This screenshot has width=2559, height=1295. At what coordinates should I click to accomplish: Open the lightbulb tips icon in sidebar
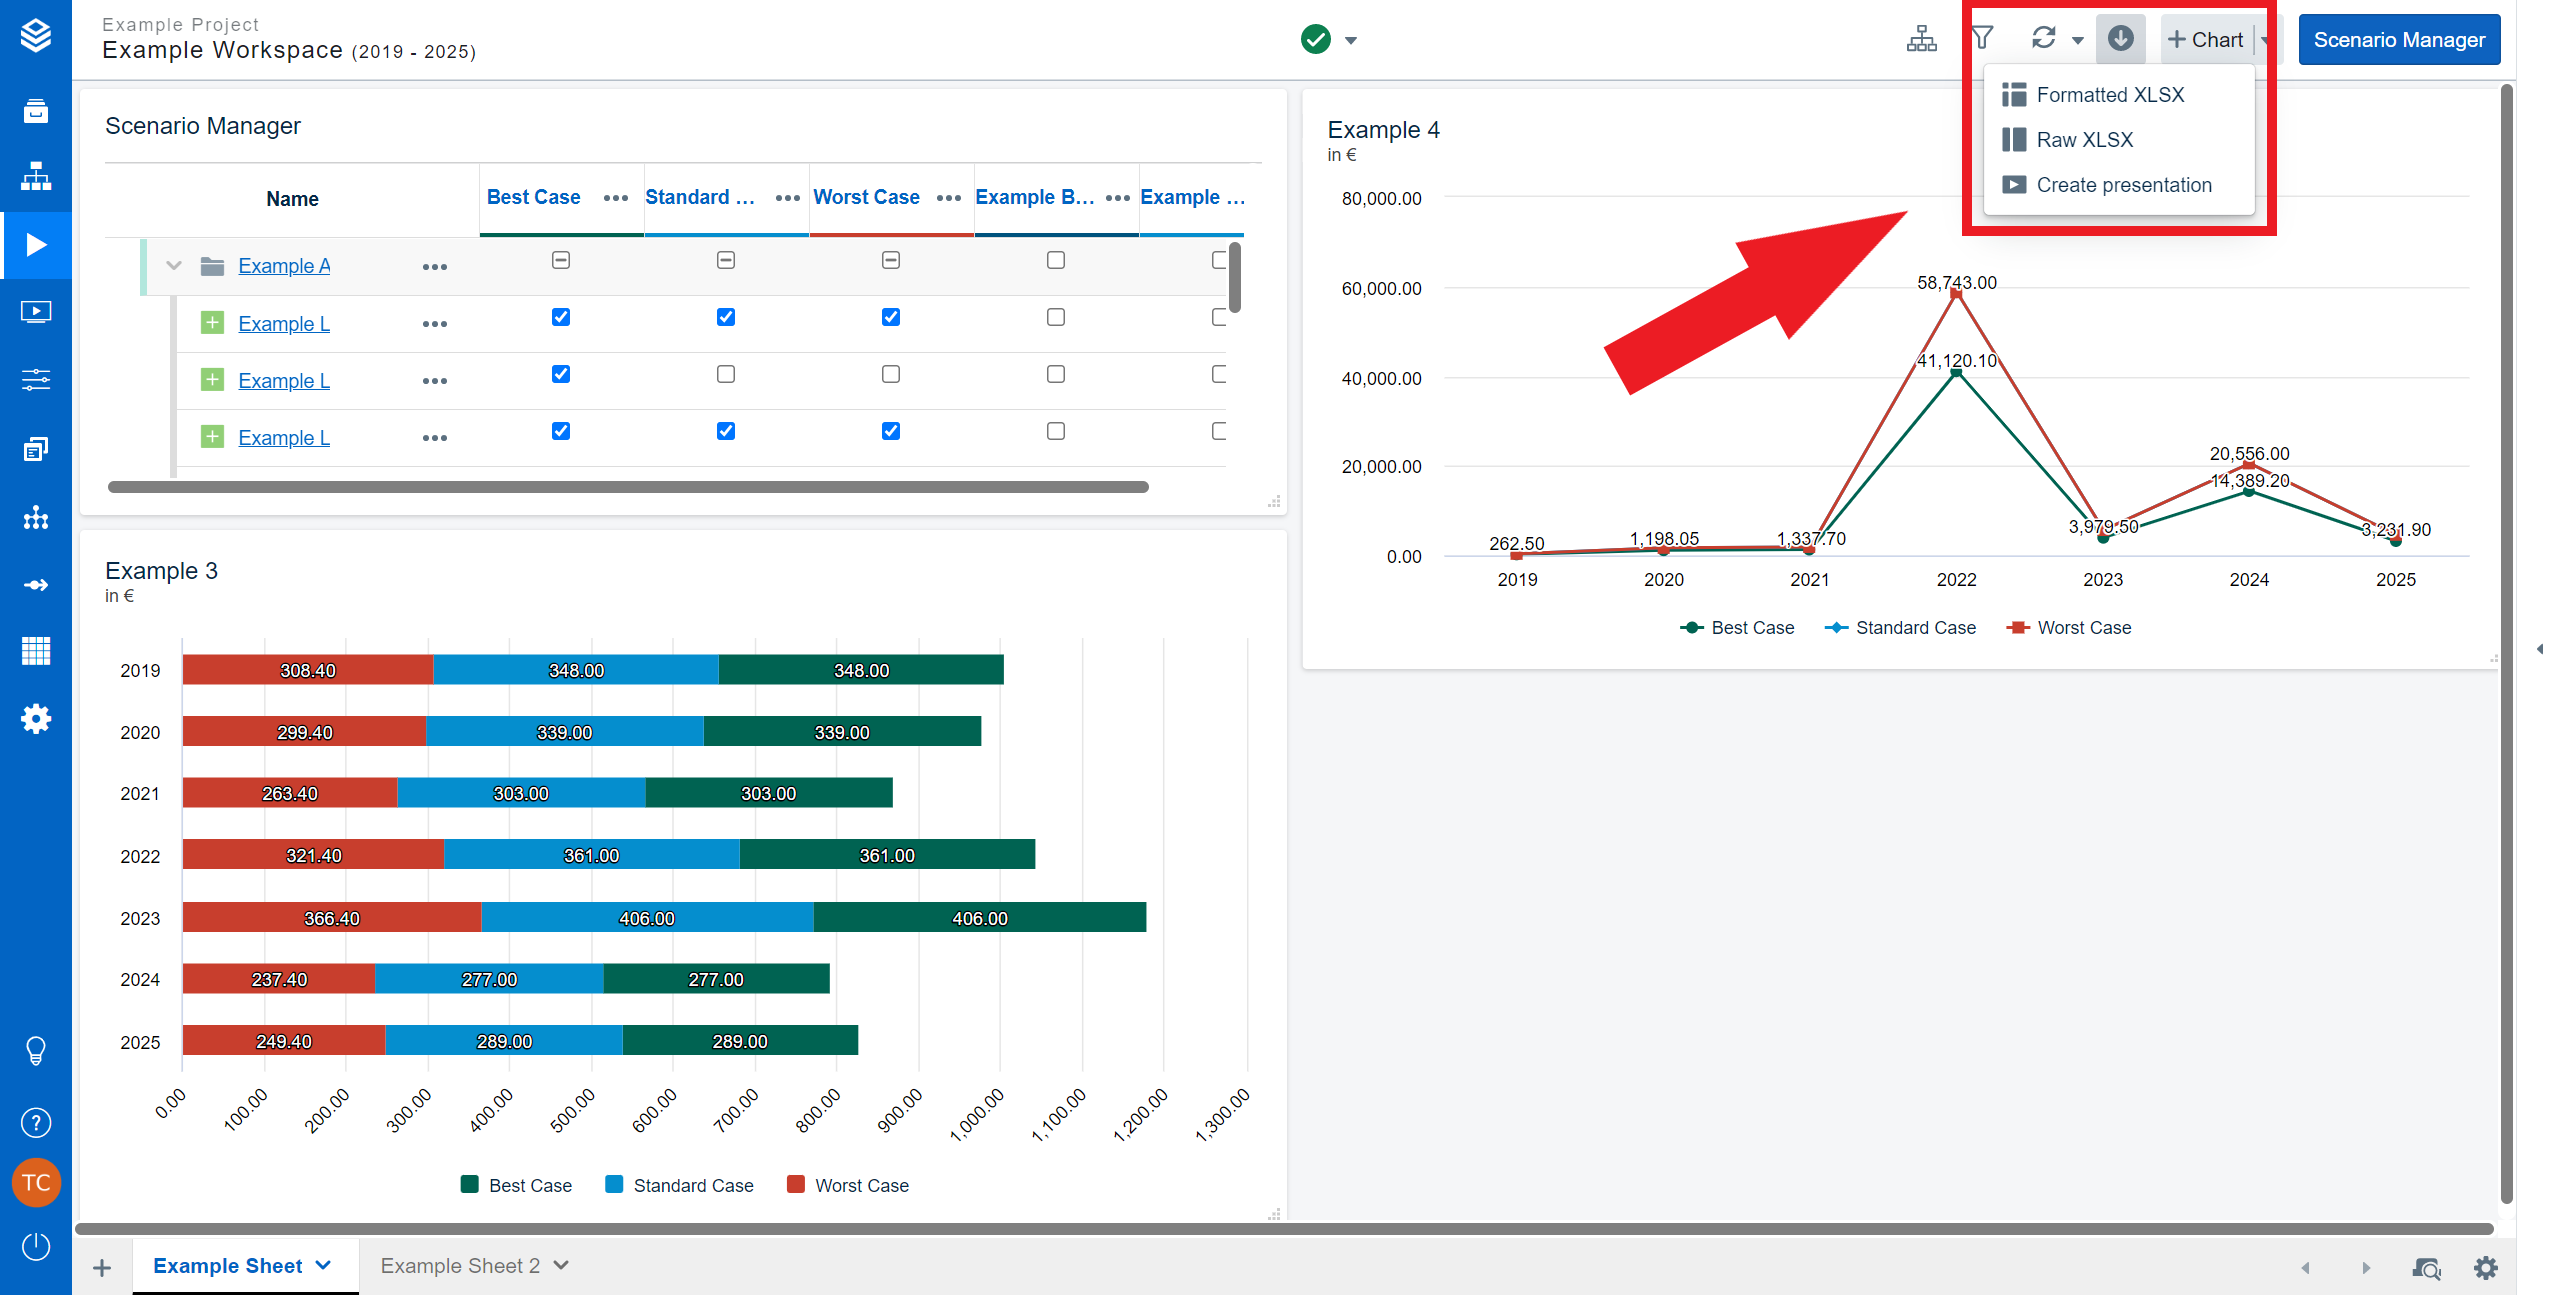click(x=36, y=1051)
